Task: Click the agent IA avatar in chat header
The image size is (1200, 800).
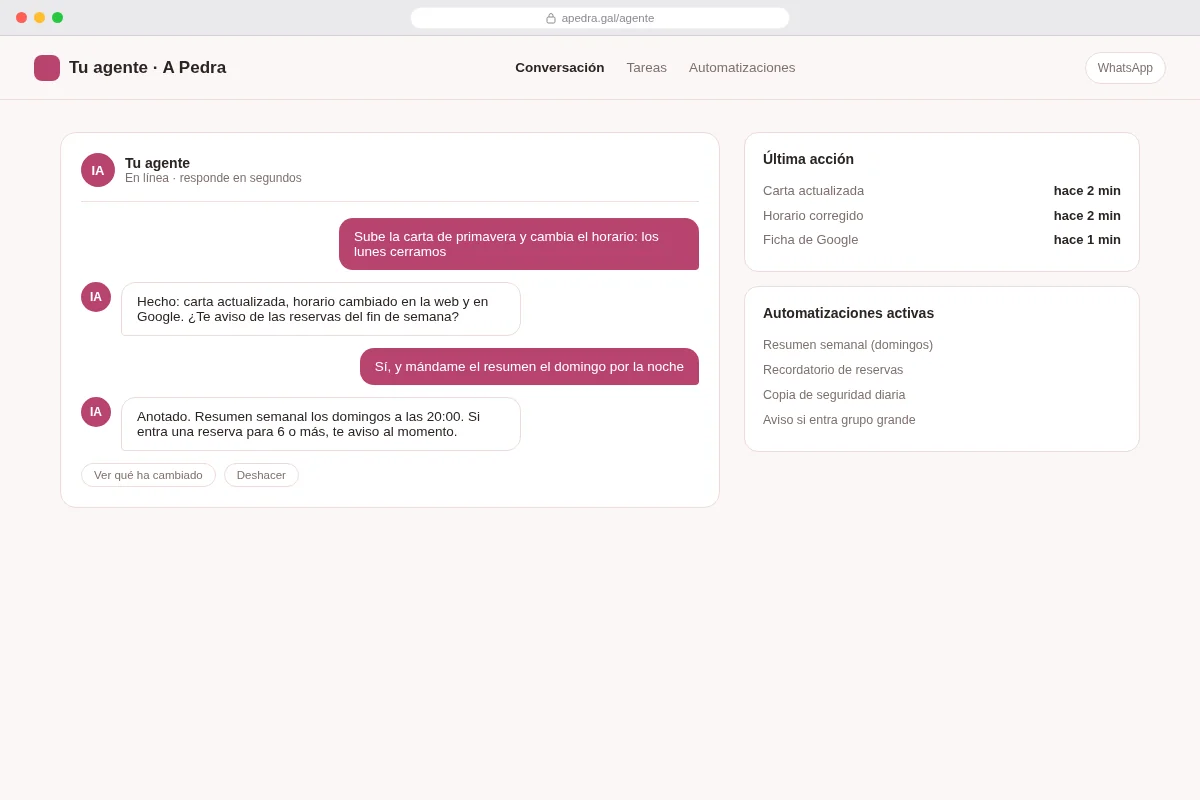Action: pos(98,170)
